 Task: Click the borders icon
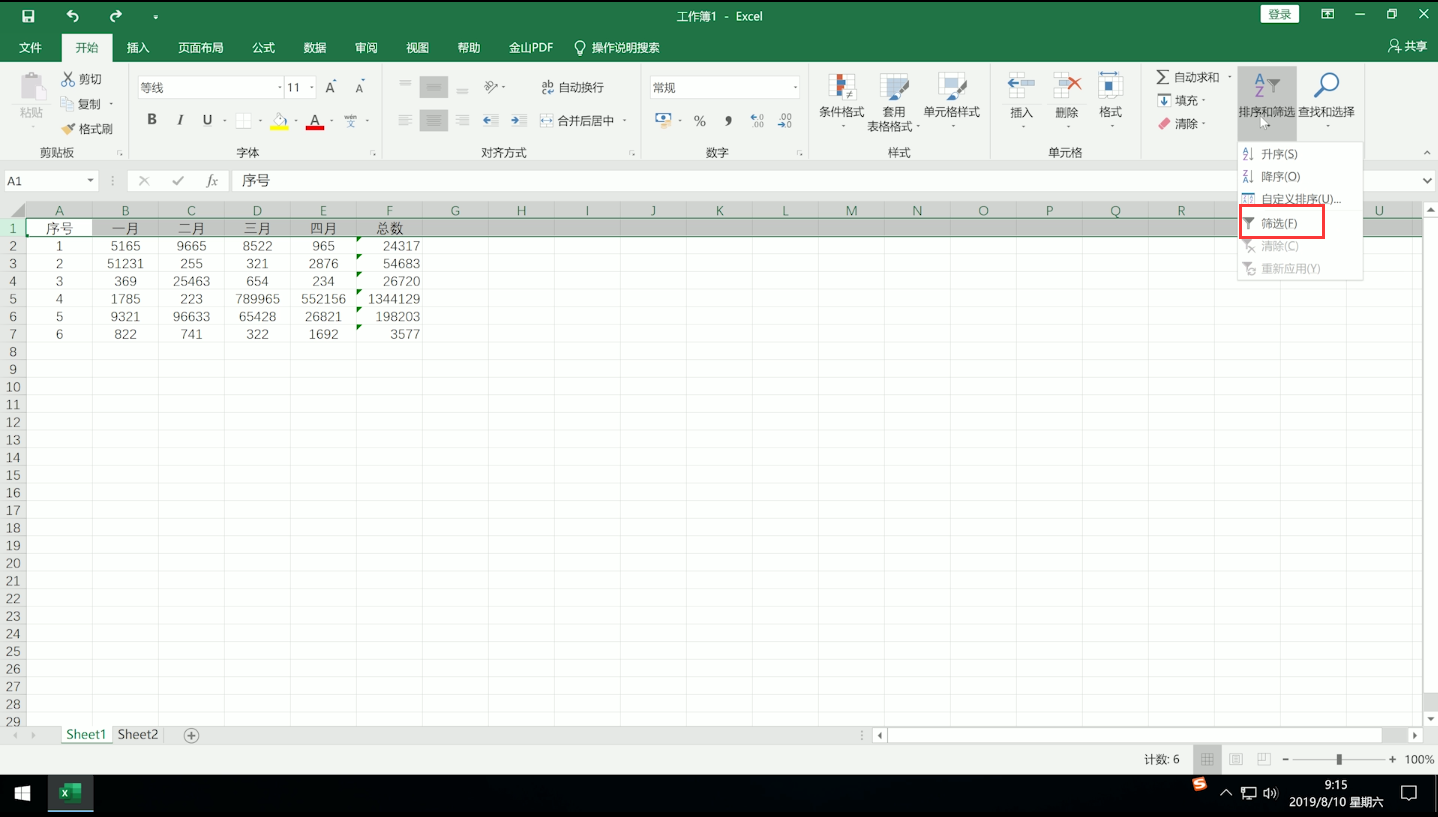243,121
